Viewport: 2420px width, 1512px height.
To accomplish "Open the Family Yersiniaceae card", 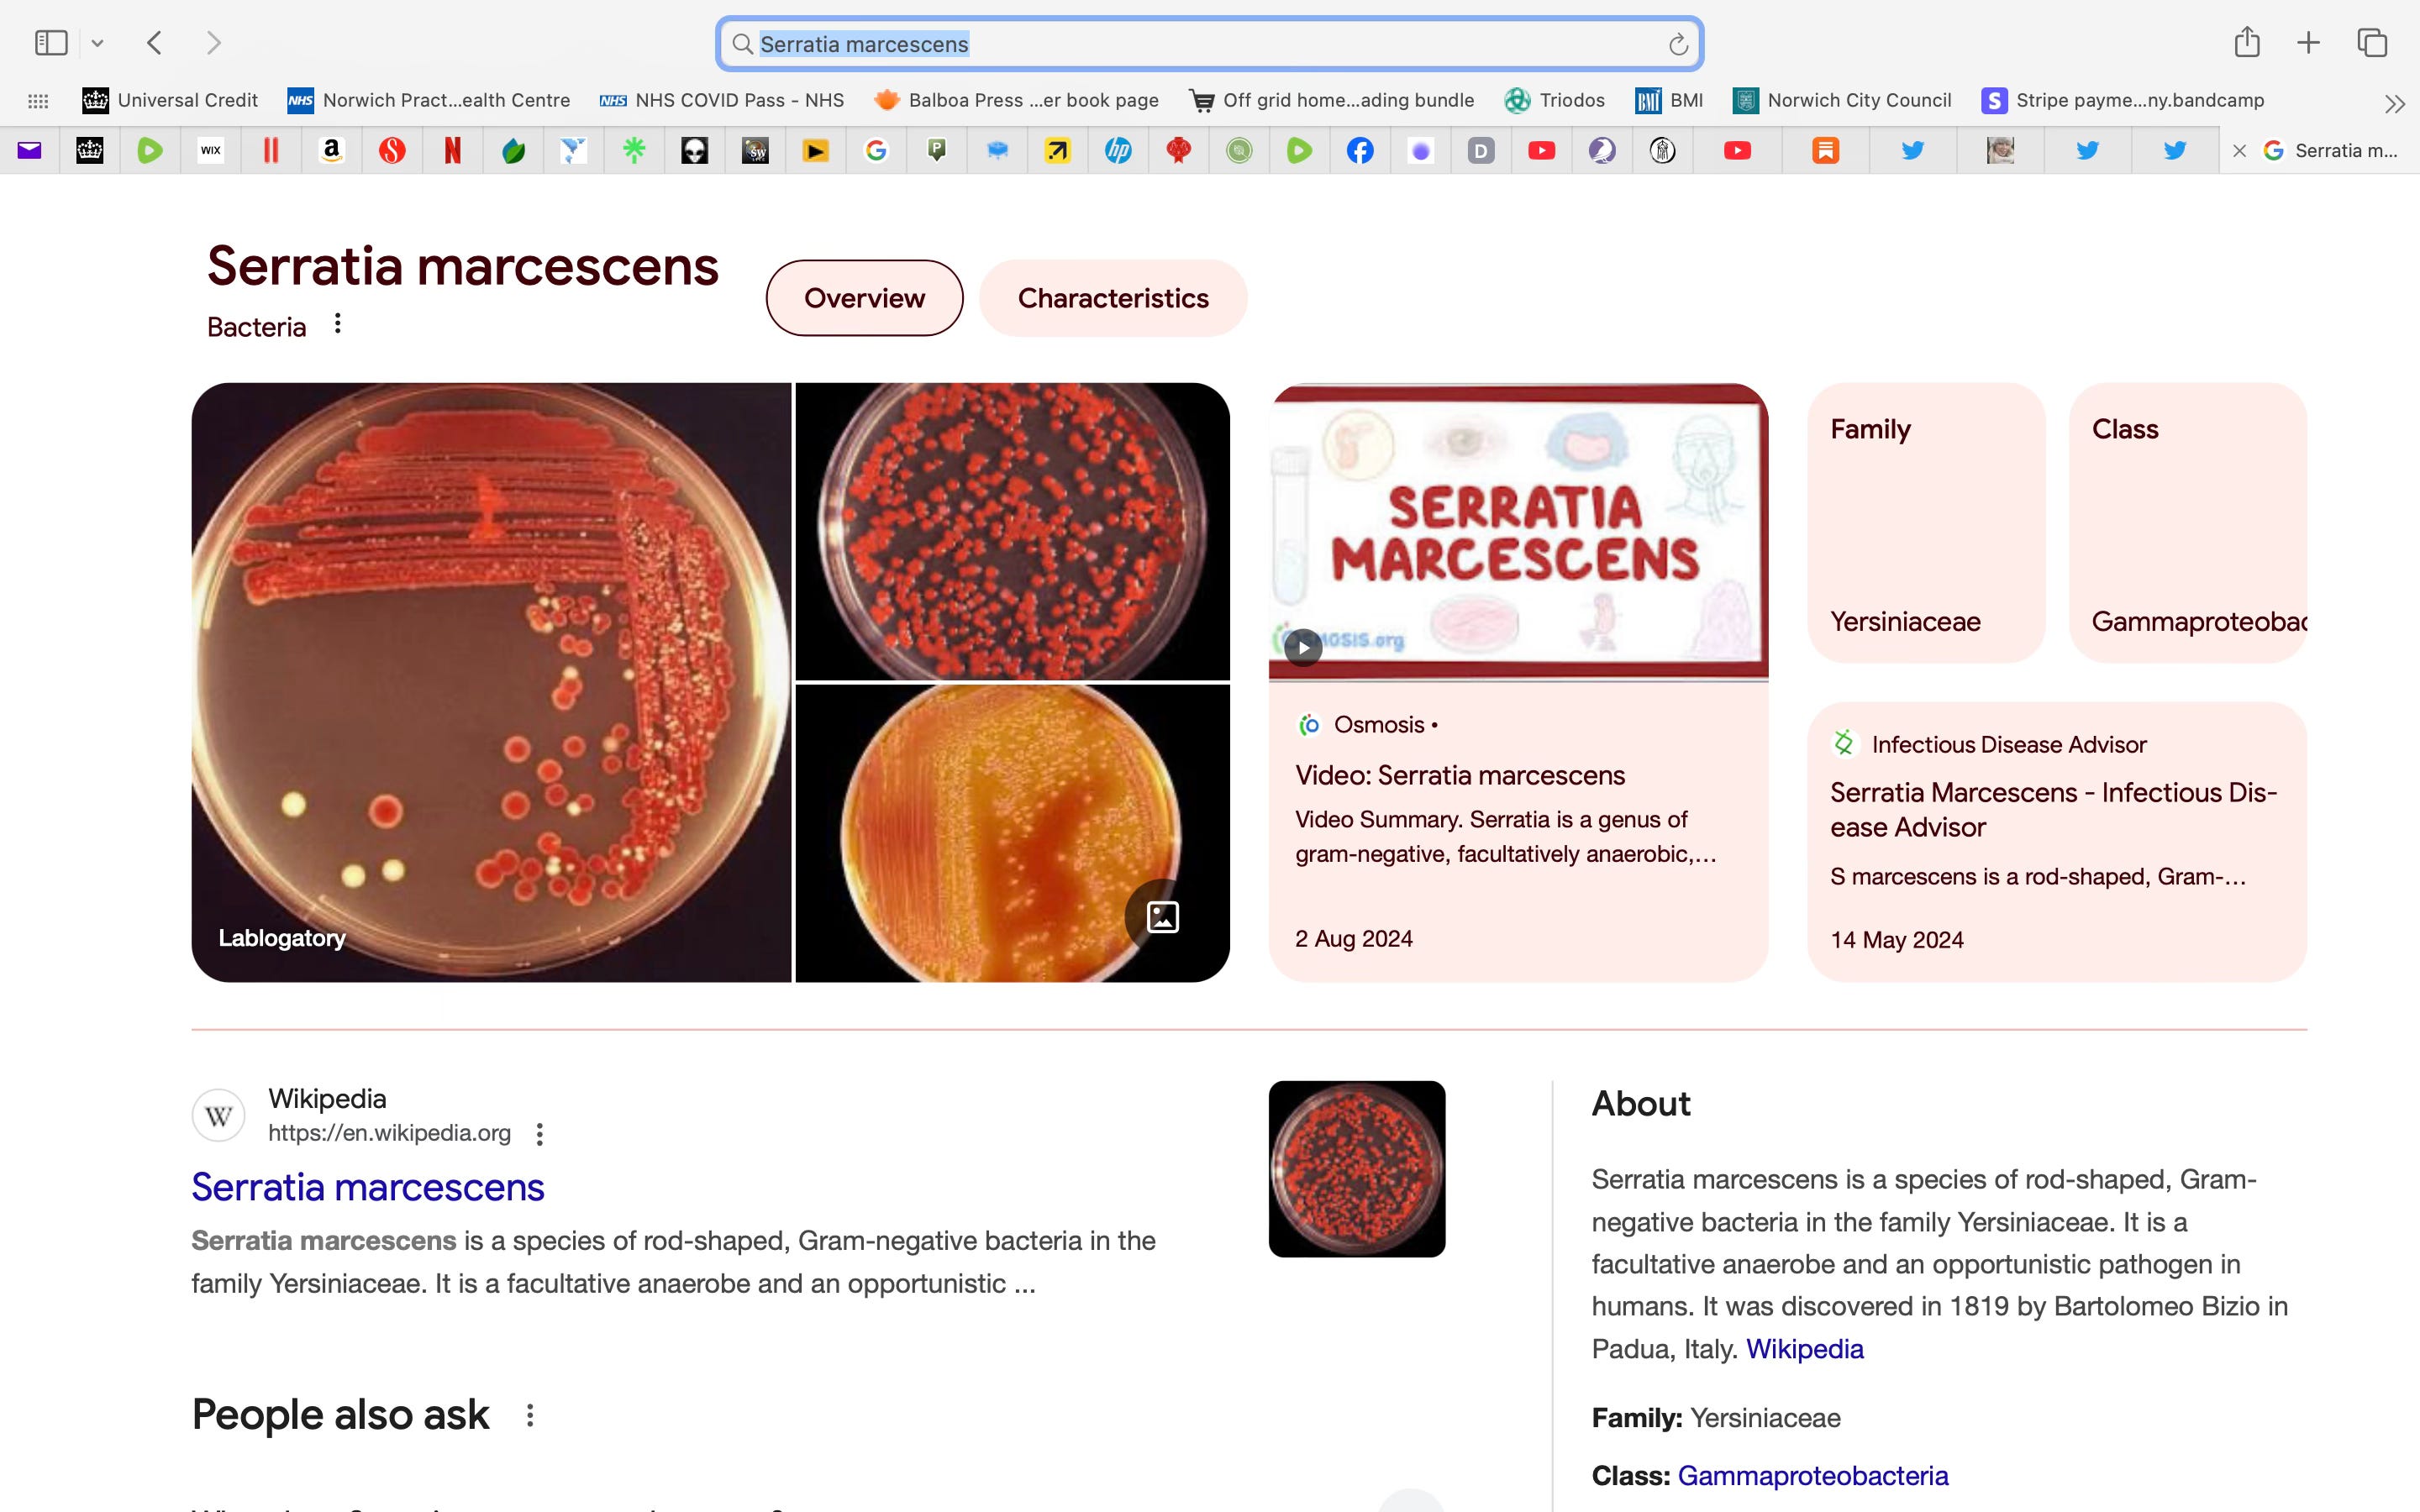I will pyautogui.click(x=1926, y=522).
